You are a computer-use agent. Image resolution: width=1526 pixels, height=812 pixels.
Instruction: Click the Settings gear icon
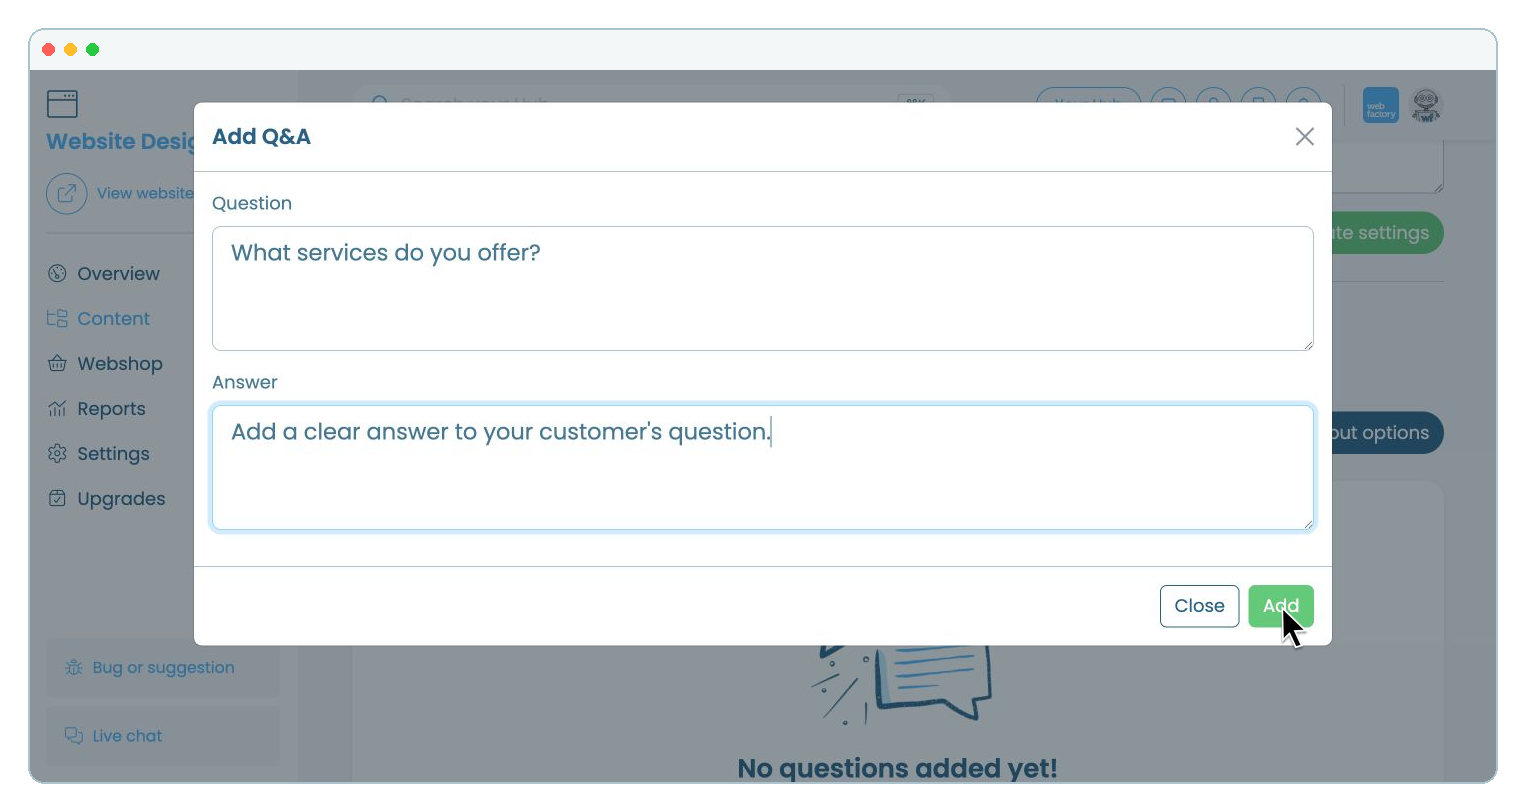[57, 454]
